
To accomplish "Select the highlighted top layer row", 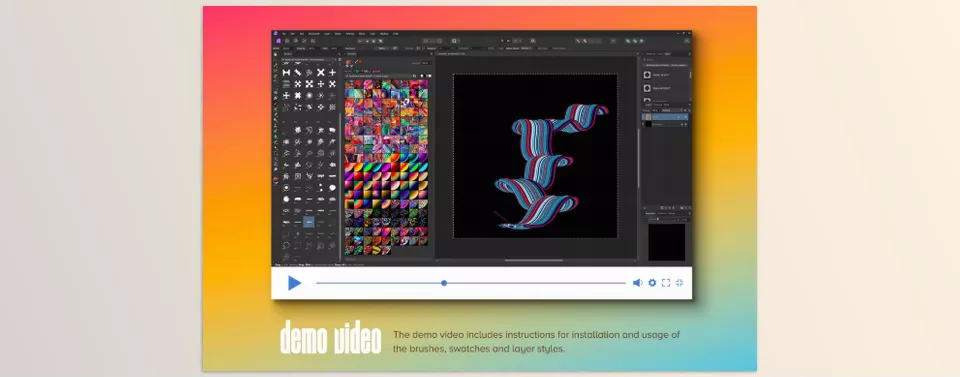I will pos(665,117).
